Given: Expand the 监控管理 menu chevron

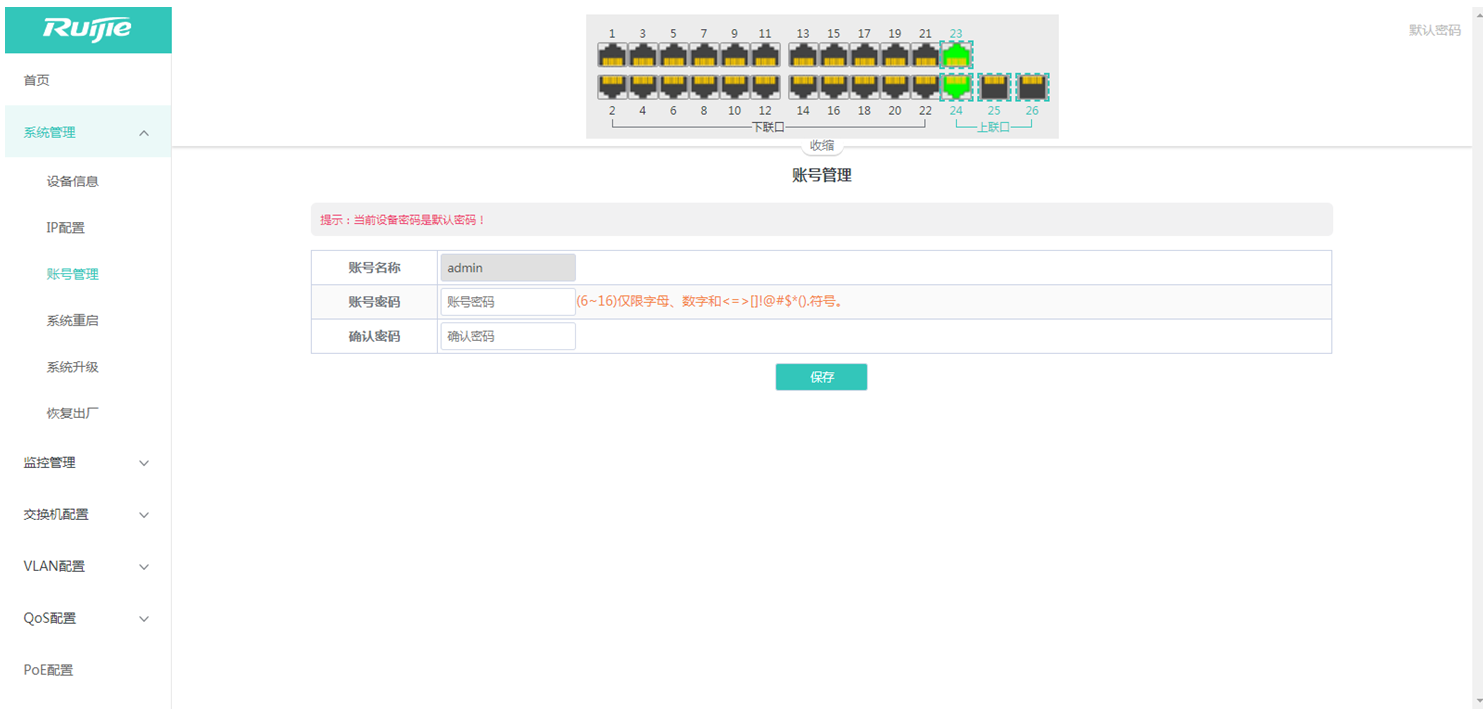Looking at the screenshot, I should pos(144,463).
